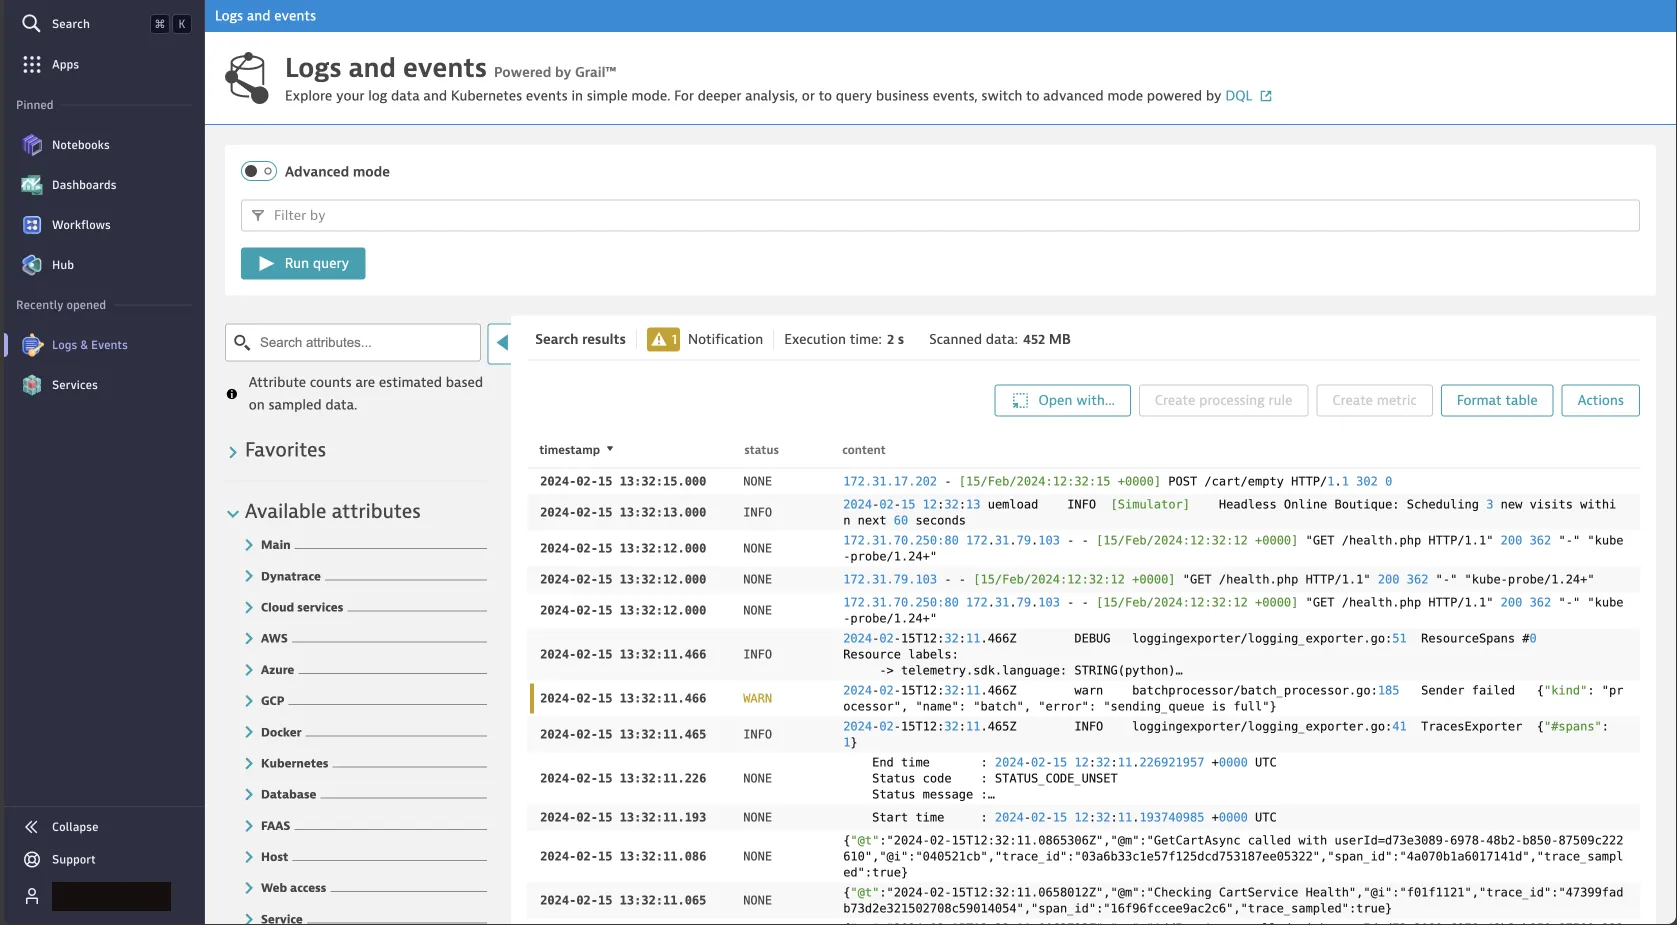Expand the Cloud services attribute group
Image resolution: width=1677 pixels, height=925 pixels.
[x=249, y=607]
